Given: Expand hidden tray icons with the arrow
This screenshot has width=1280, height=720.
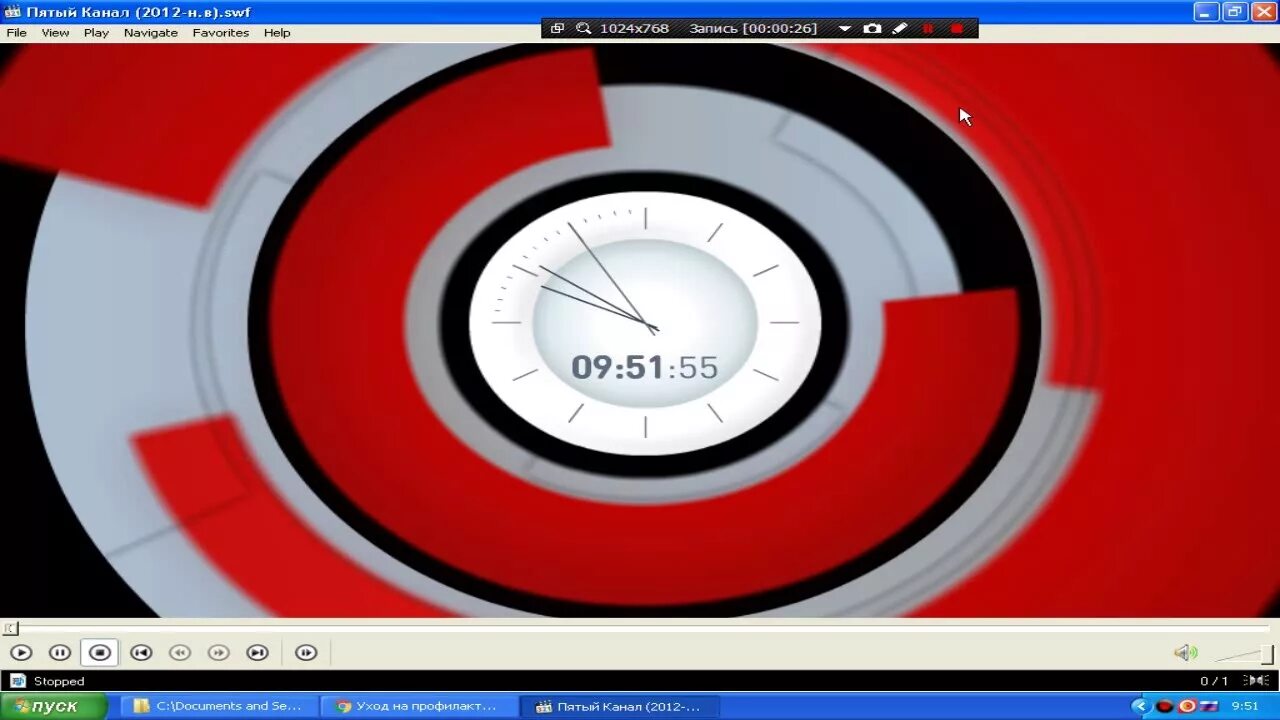Looking at the screenshot, I should click(1141, 706).
